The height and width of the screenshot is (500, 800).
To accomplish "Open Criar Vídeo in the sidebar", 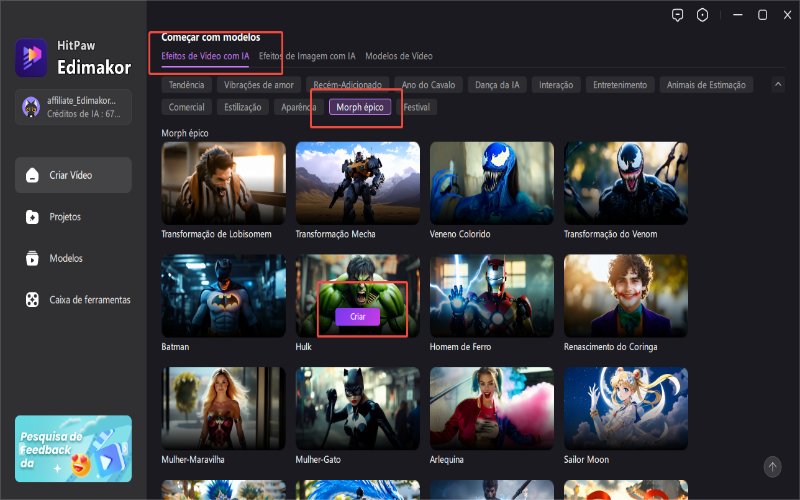I will pyautogui.click(x=73, y=175).
